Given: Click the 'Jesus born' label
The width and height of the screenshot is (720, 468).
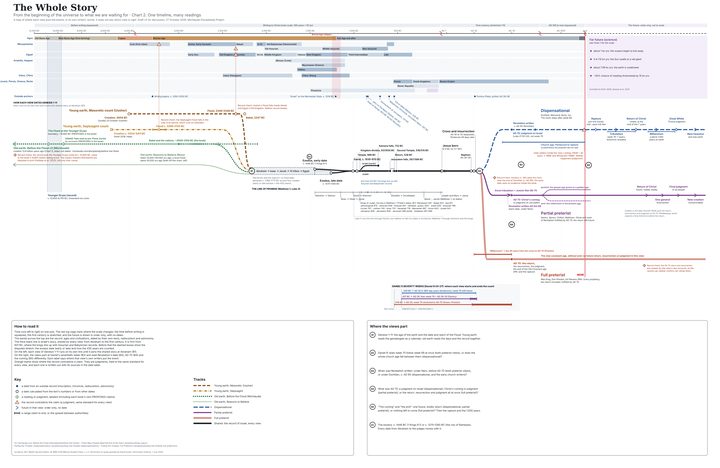Looking at the screenshot, I should [450, 146].
